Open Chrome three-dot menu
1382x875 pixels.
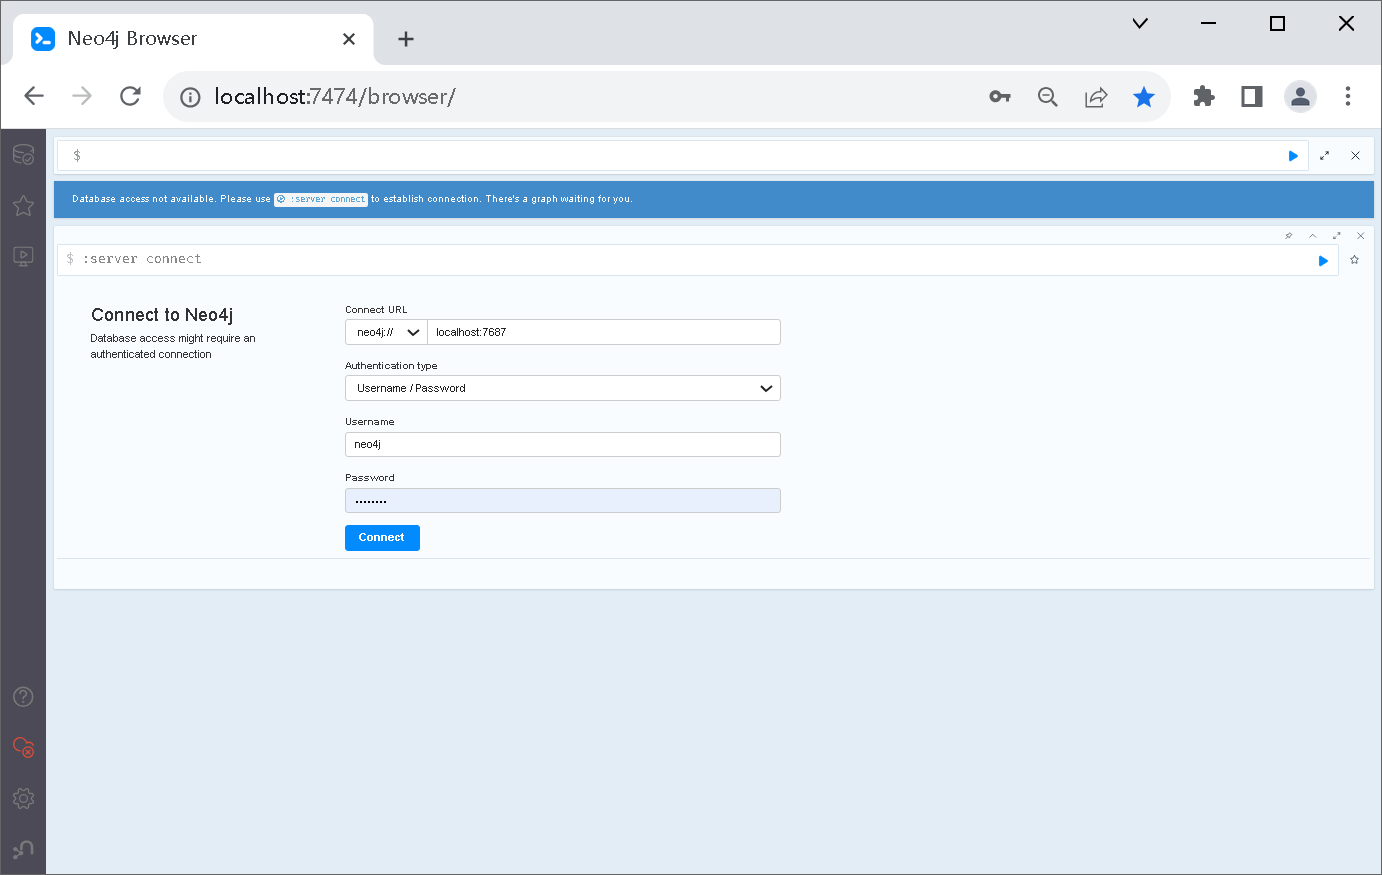pyautogui.click(x=1348, y=96)
